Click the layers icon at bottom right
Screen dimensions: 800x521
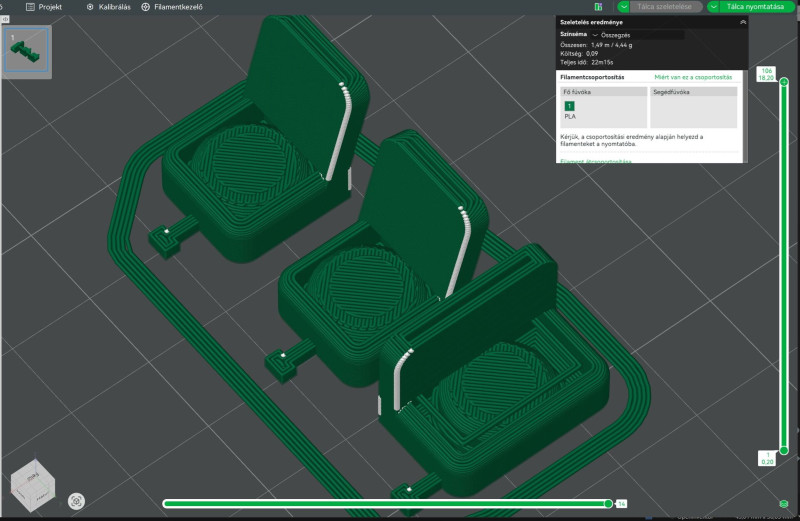[784, 504]
